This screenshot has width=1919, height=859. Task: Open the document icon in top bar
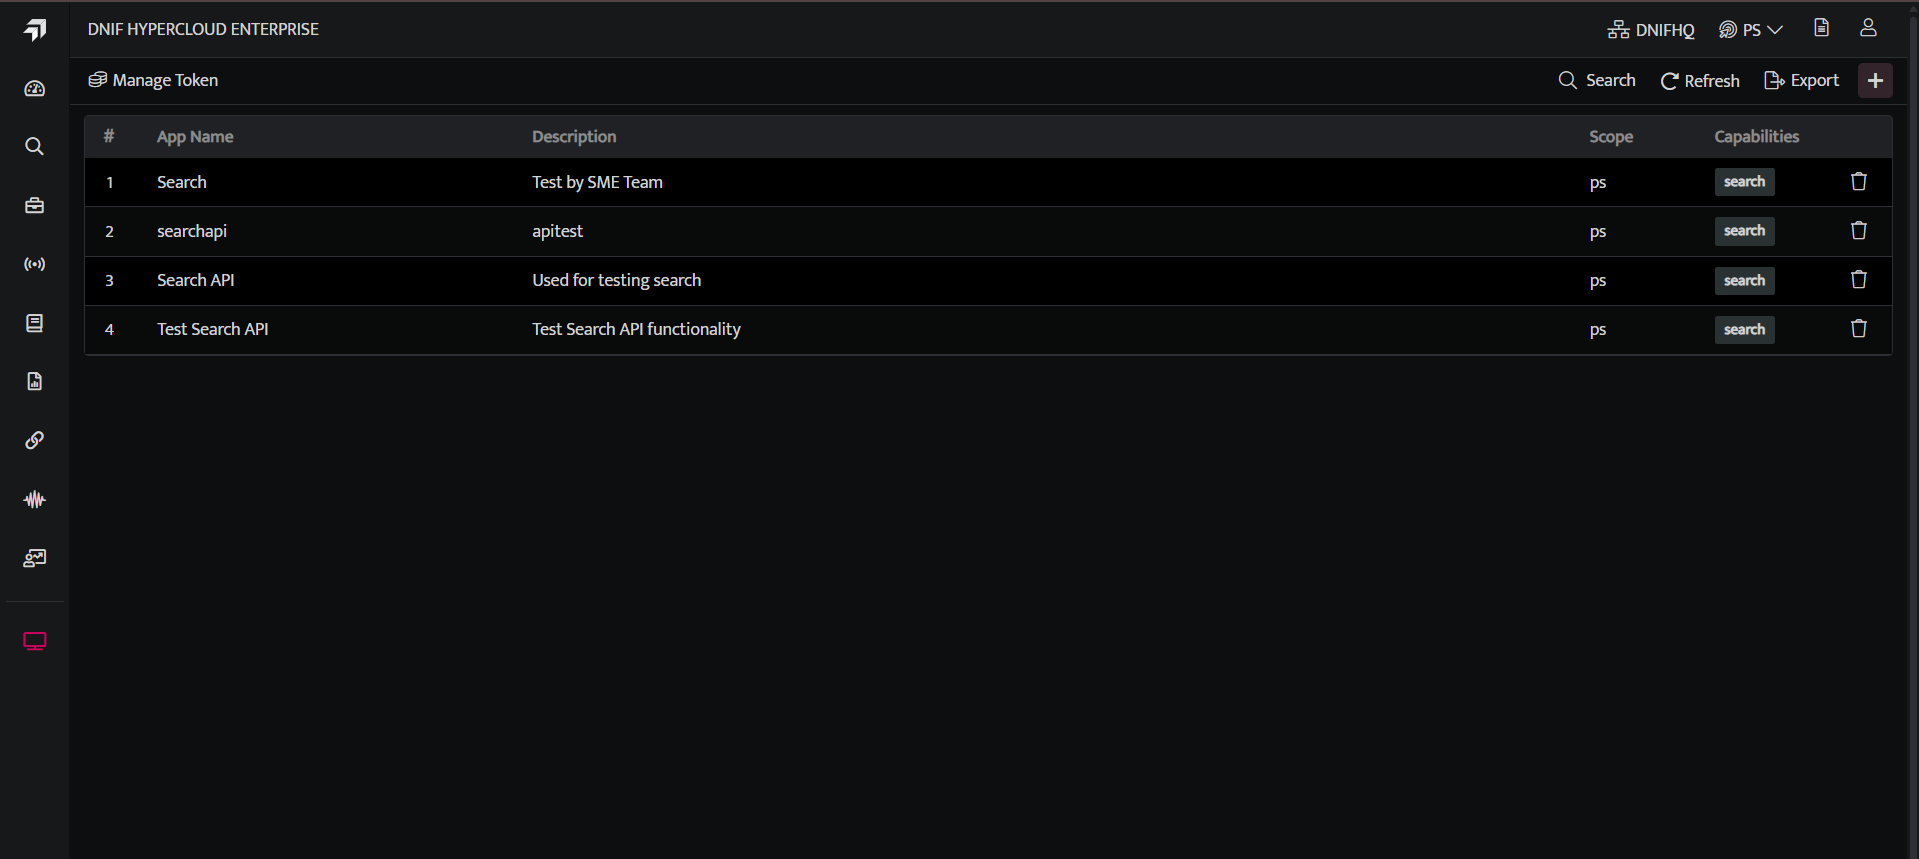click(x=1821, y=28)
